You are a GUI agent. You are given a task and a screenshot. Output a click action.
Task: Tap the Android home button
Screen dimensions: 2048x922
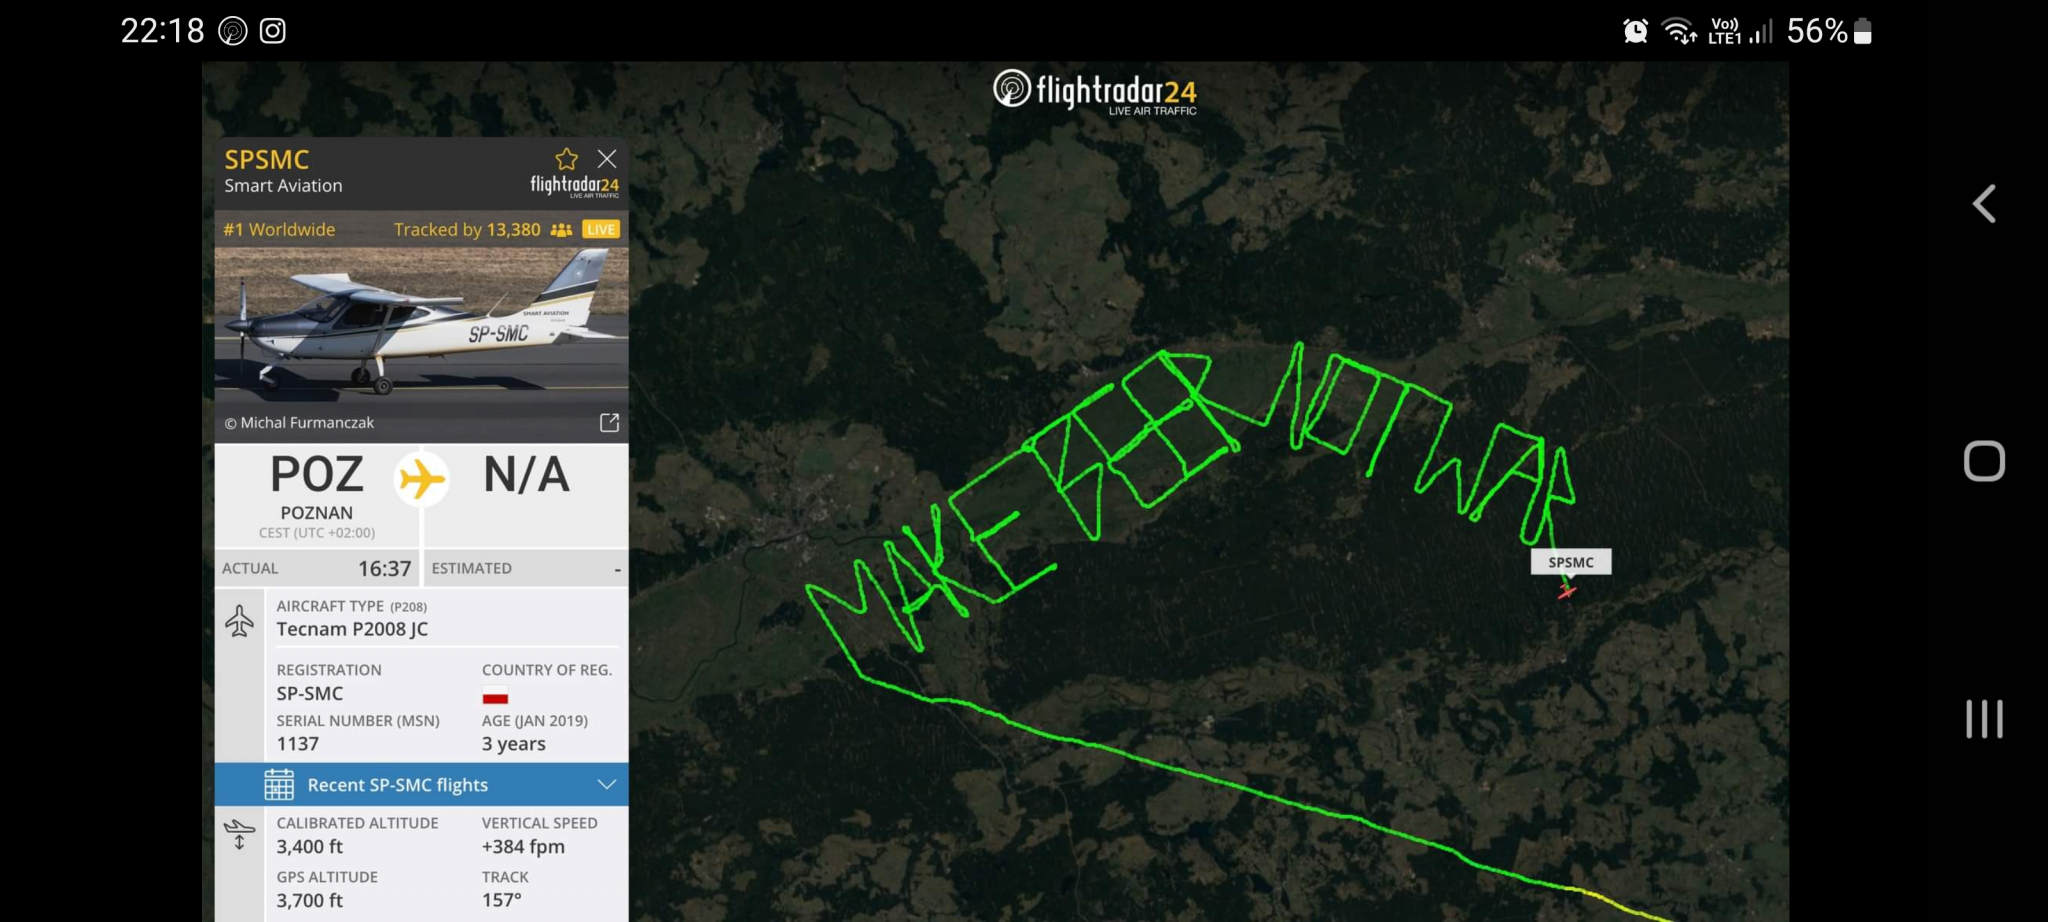click(x=1984, y=461)
